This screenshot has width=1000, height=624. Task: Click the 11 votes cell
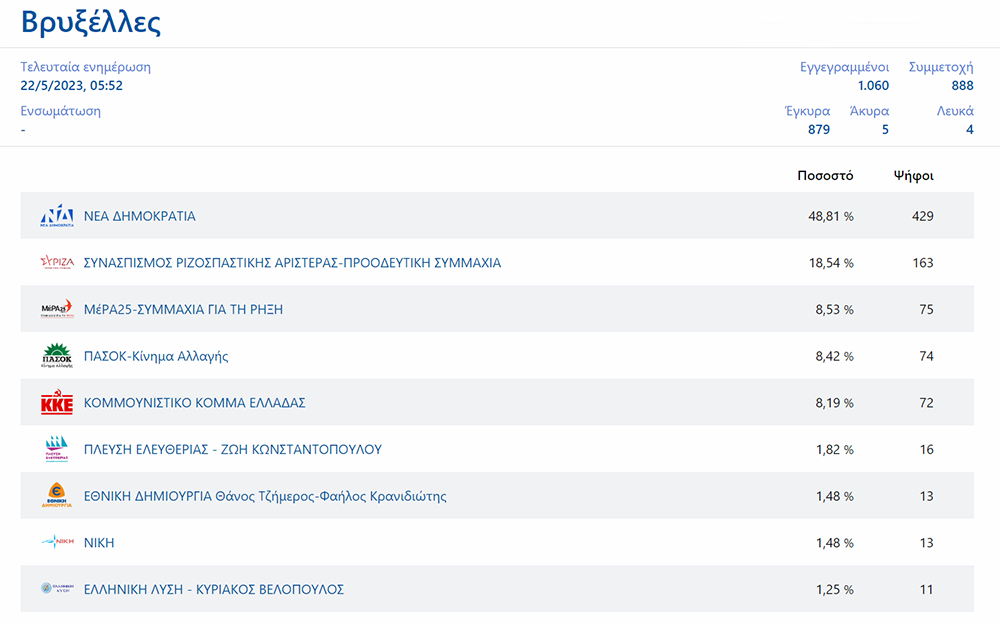point(926,590)
